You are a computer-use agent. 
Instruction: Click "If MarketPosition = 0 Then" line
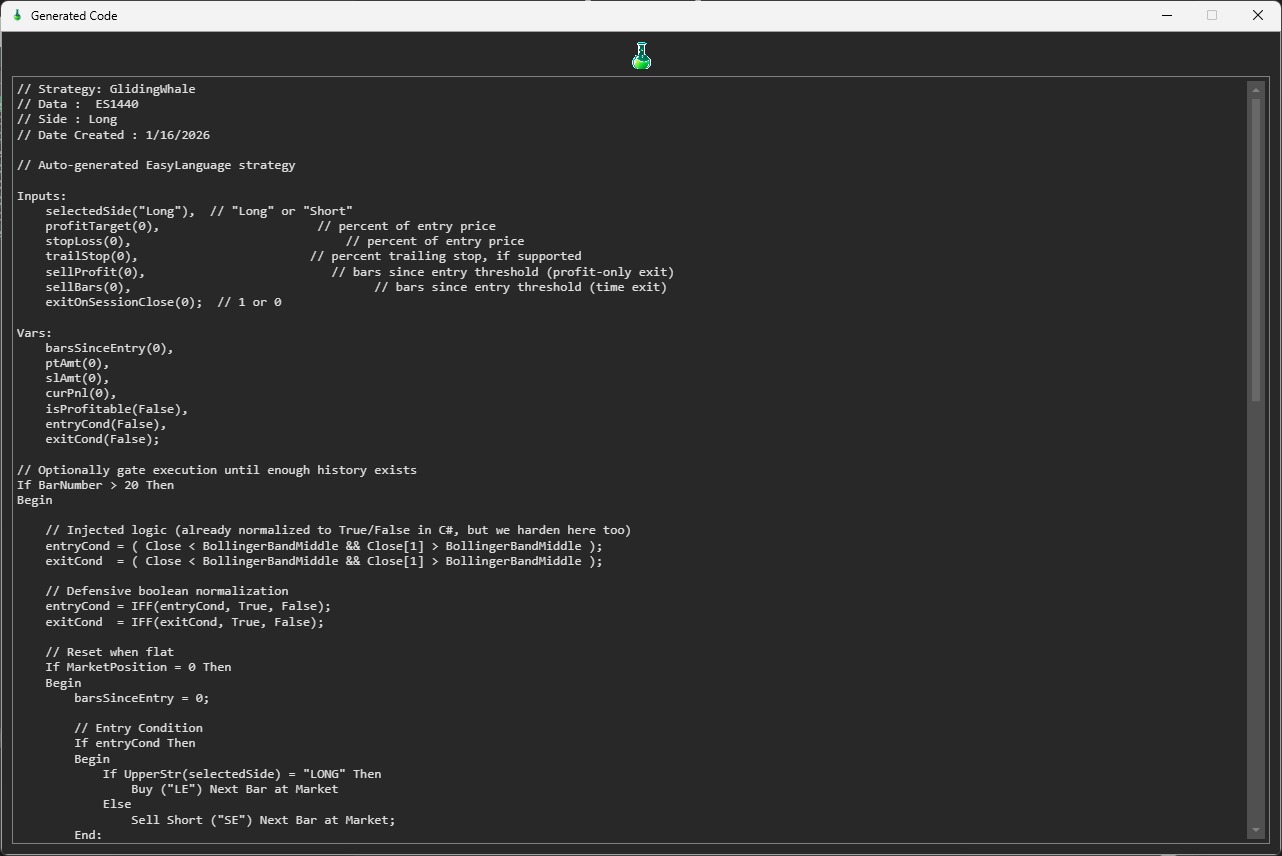[x=138, y=667]
